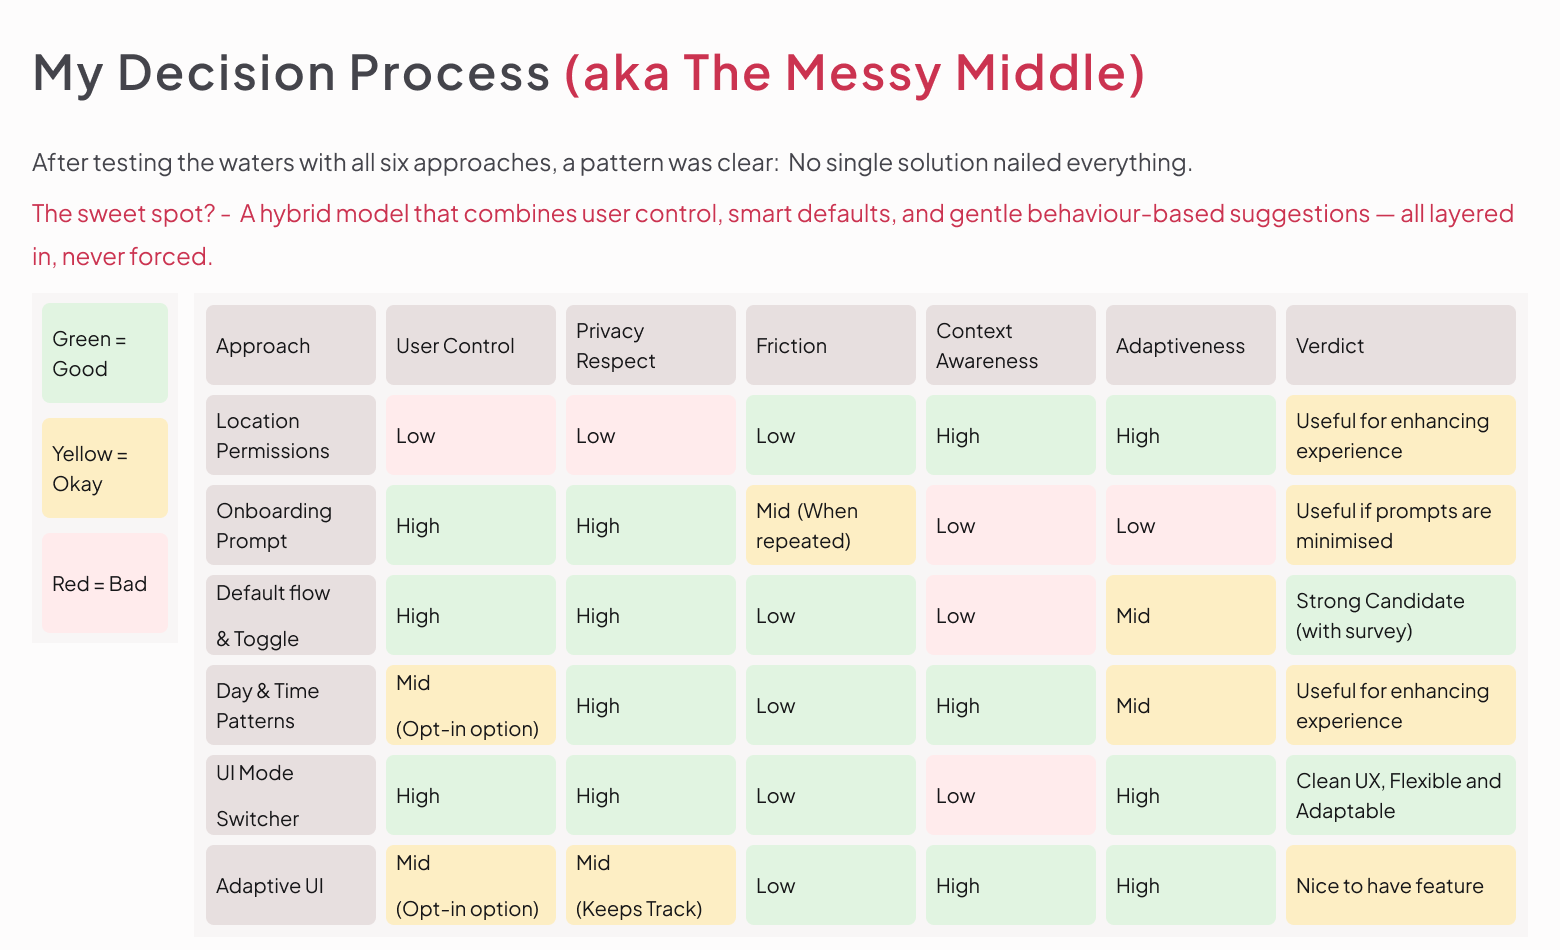Click the "Privacy Respect" column header
Image resolution: width=1560 pixels, height=950 pixels.
click(x=650, y=345)
